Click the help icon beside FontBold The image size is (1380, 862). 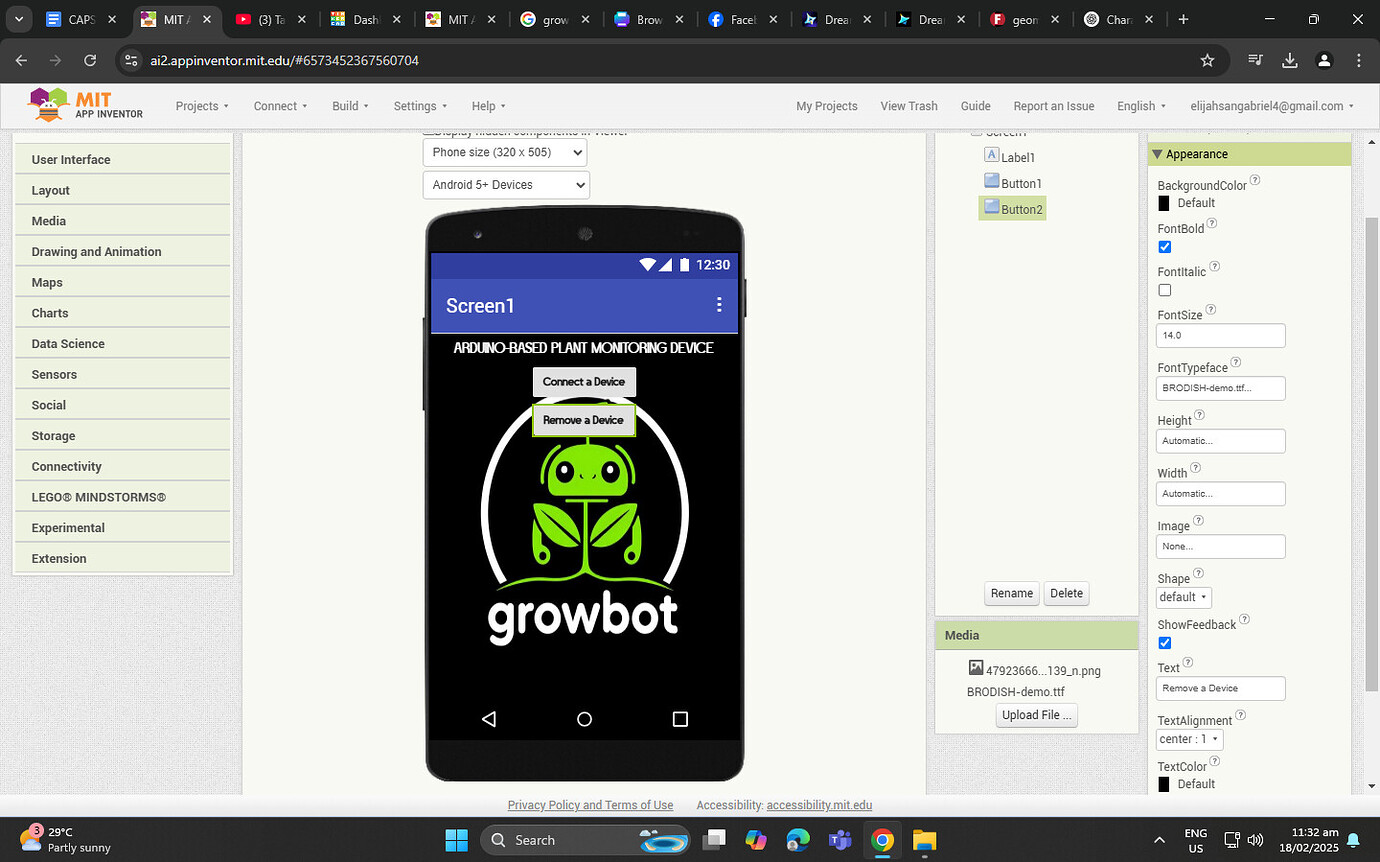(1211, 224)
